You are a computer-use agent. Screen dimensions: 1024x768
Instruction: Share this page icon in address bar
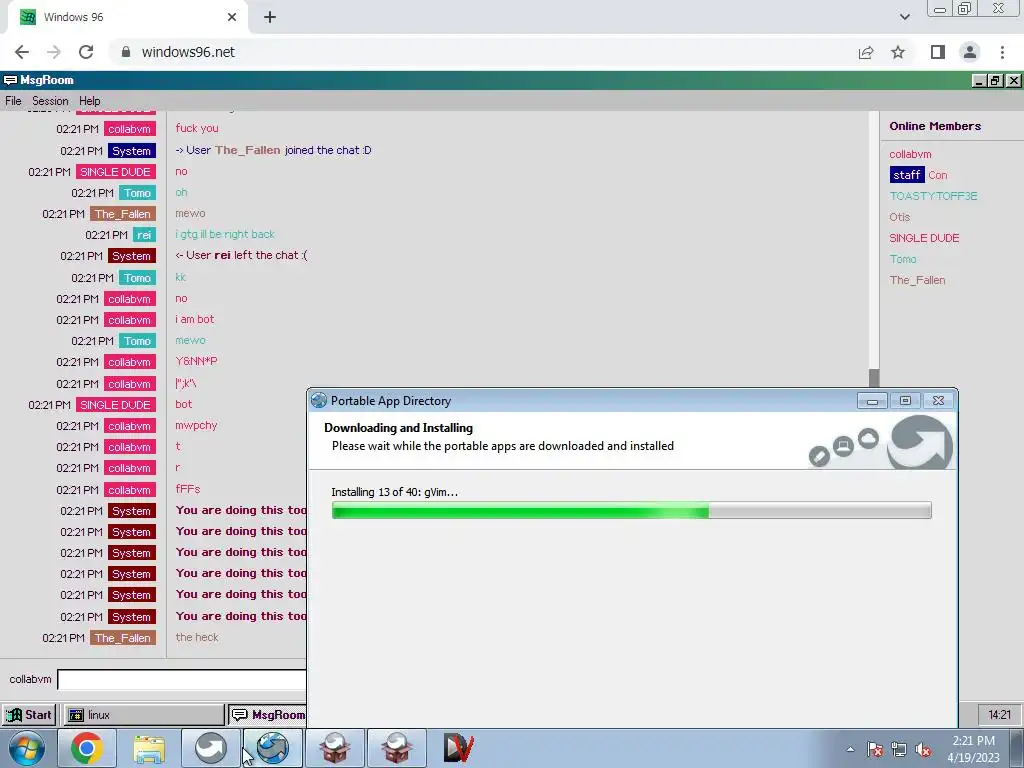tap(866, 52)
